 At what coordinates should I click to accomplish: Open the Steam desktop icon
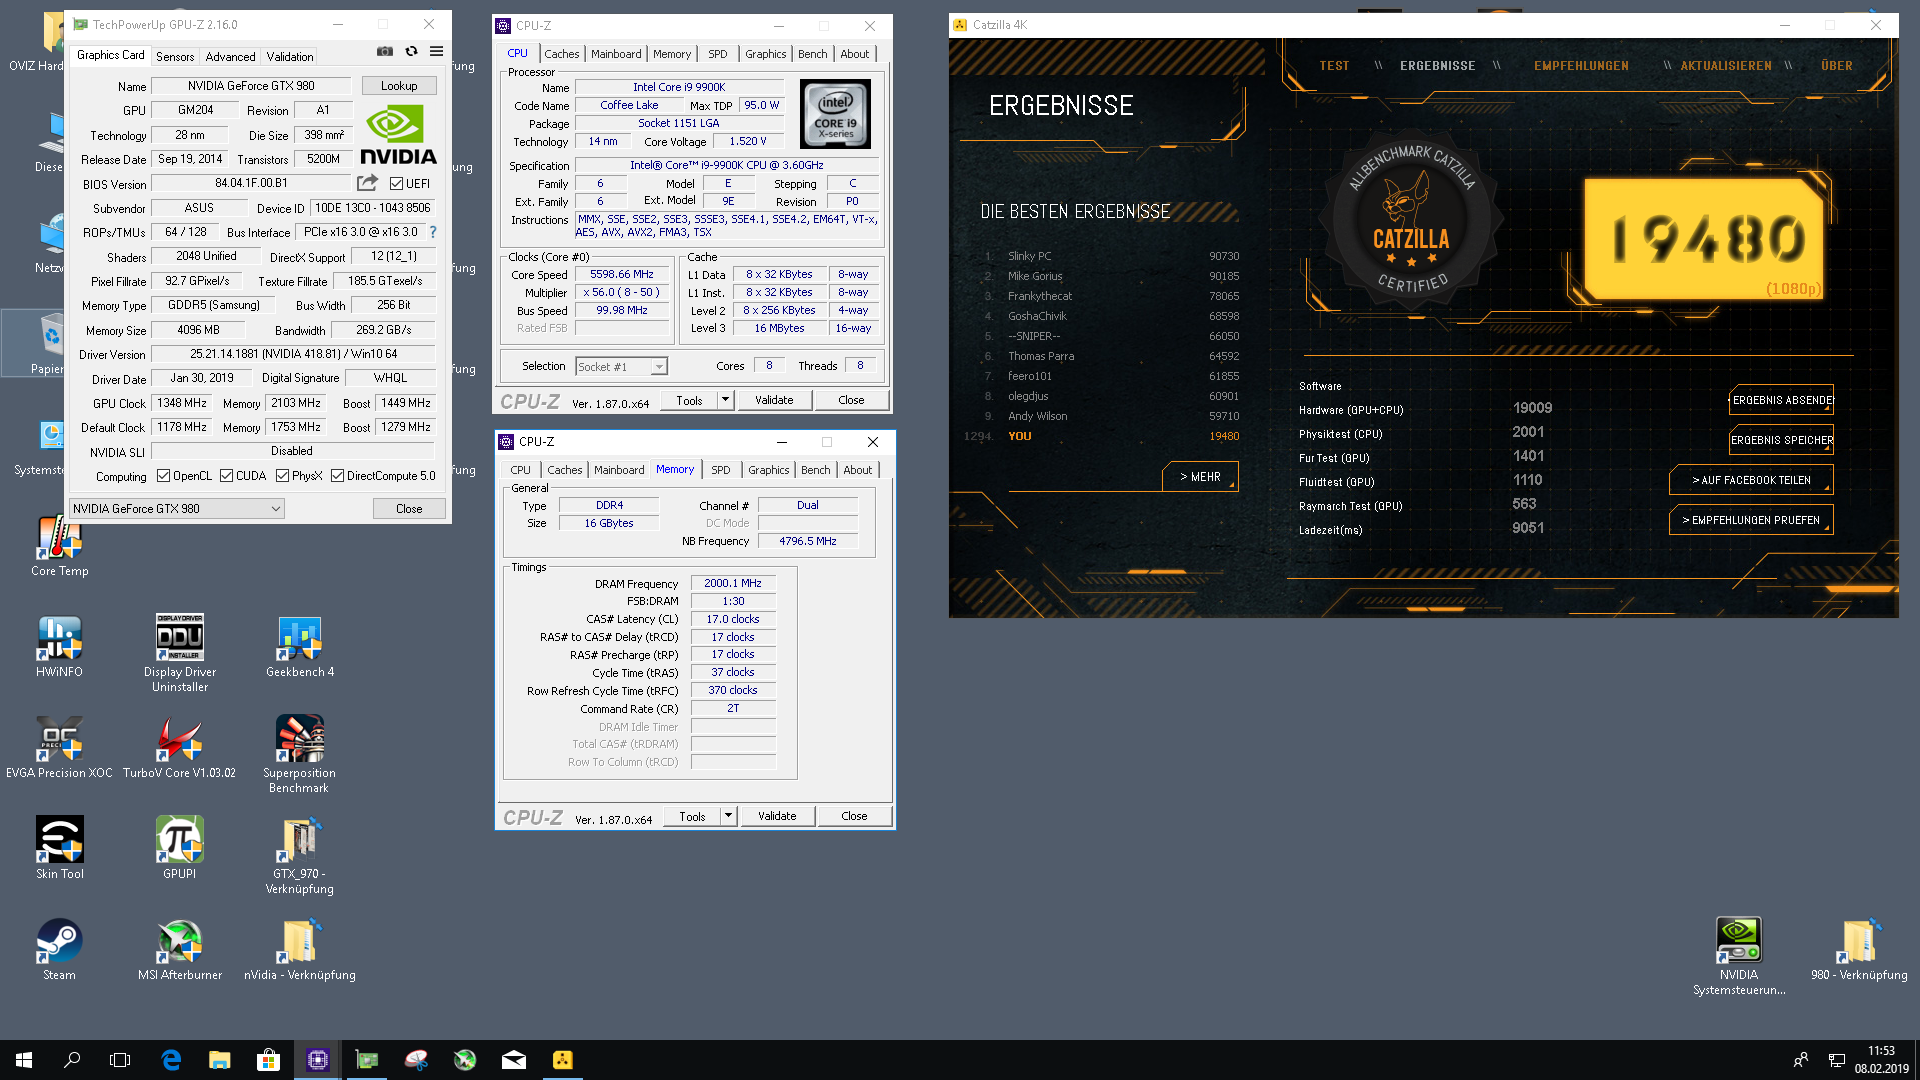(60, 950)
